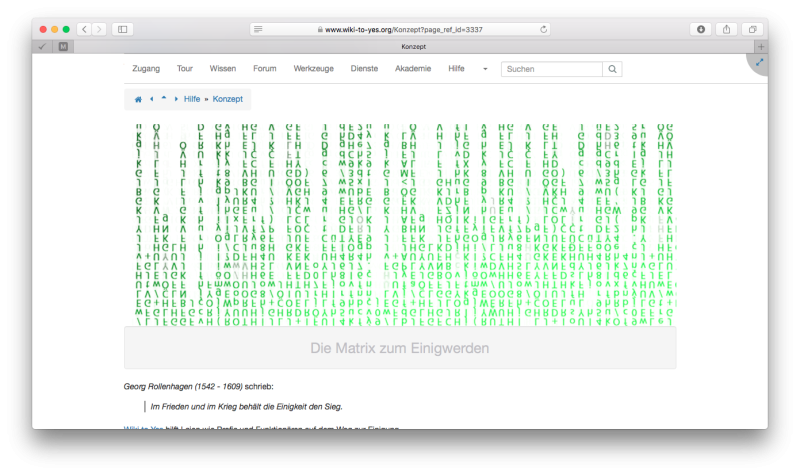Expand the Hilfe dropdown caret
800x475 pixels.
pyautogui.click(x=485, y=69)
